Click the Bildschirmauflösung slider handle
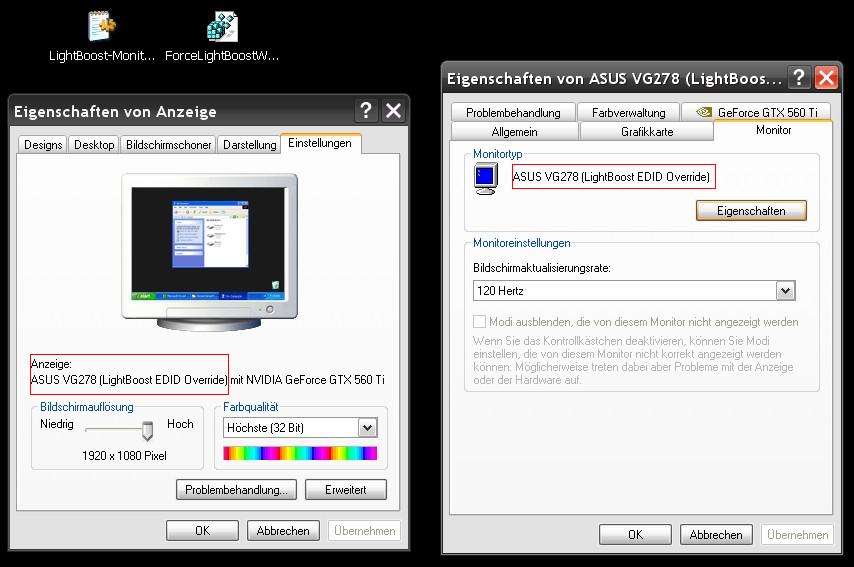Image resolution: width=854 pixels, height=567 pixels. point(147,430)
